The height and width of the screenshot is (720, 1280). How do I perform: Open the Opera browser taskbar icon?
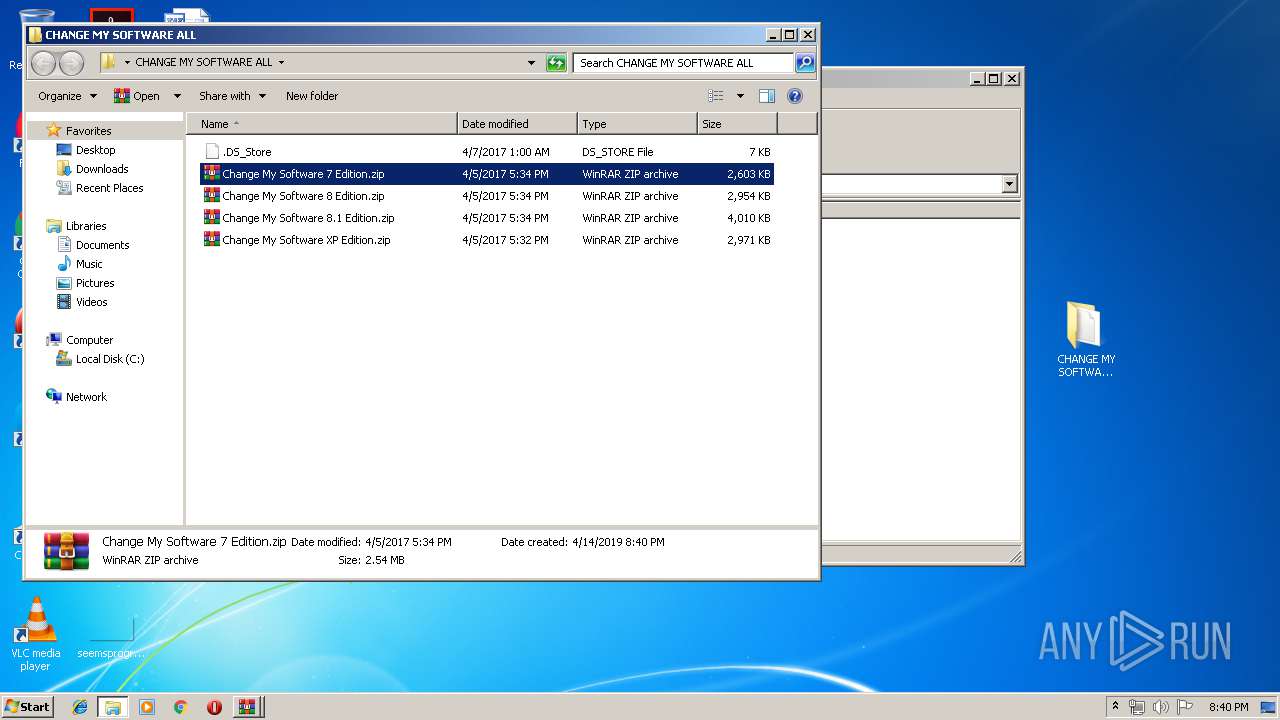pos(214,707)
